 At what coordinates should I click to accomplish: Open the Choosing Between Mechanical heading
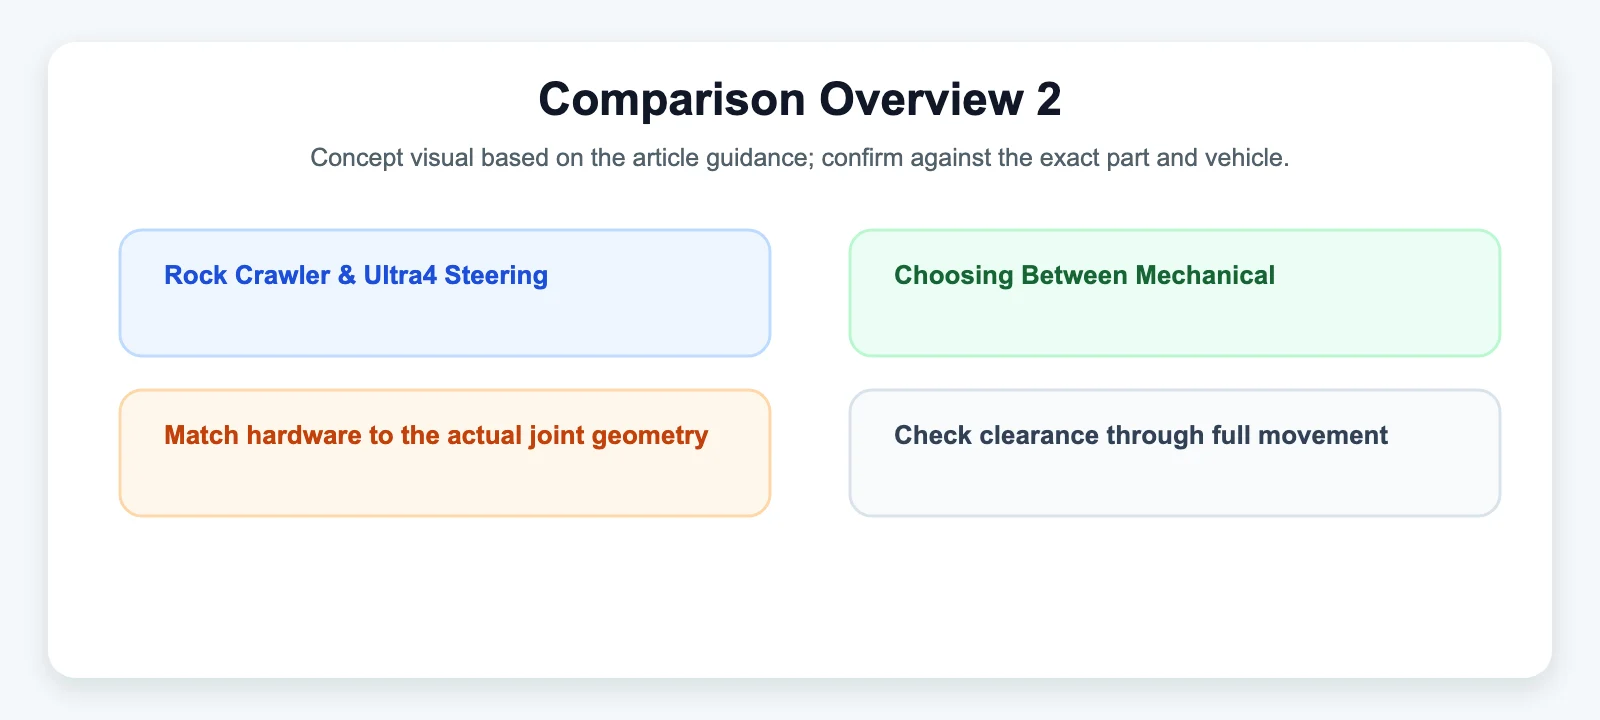point(1084,275)
